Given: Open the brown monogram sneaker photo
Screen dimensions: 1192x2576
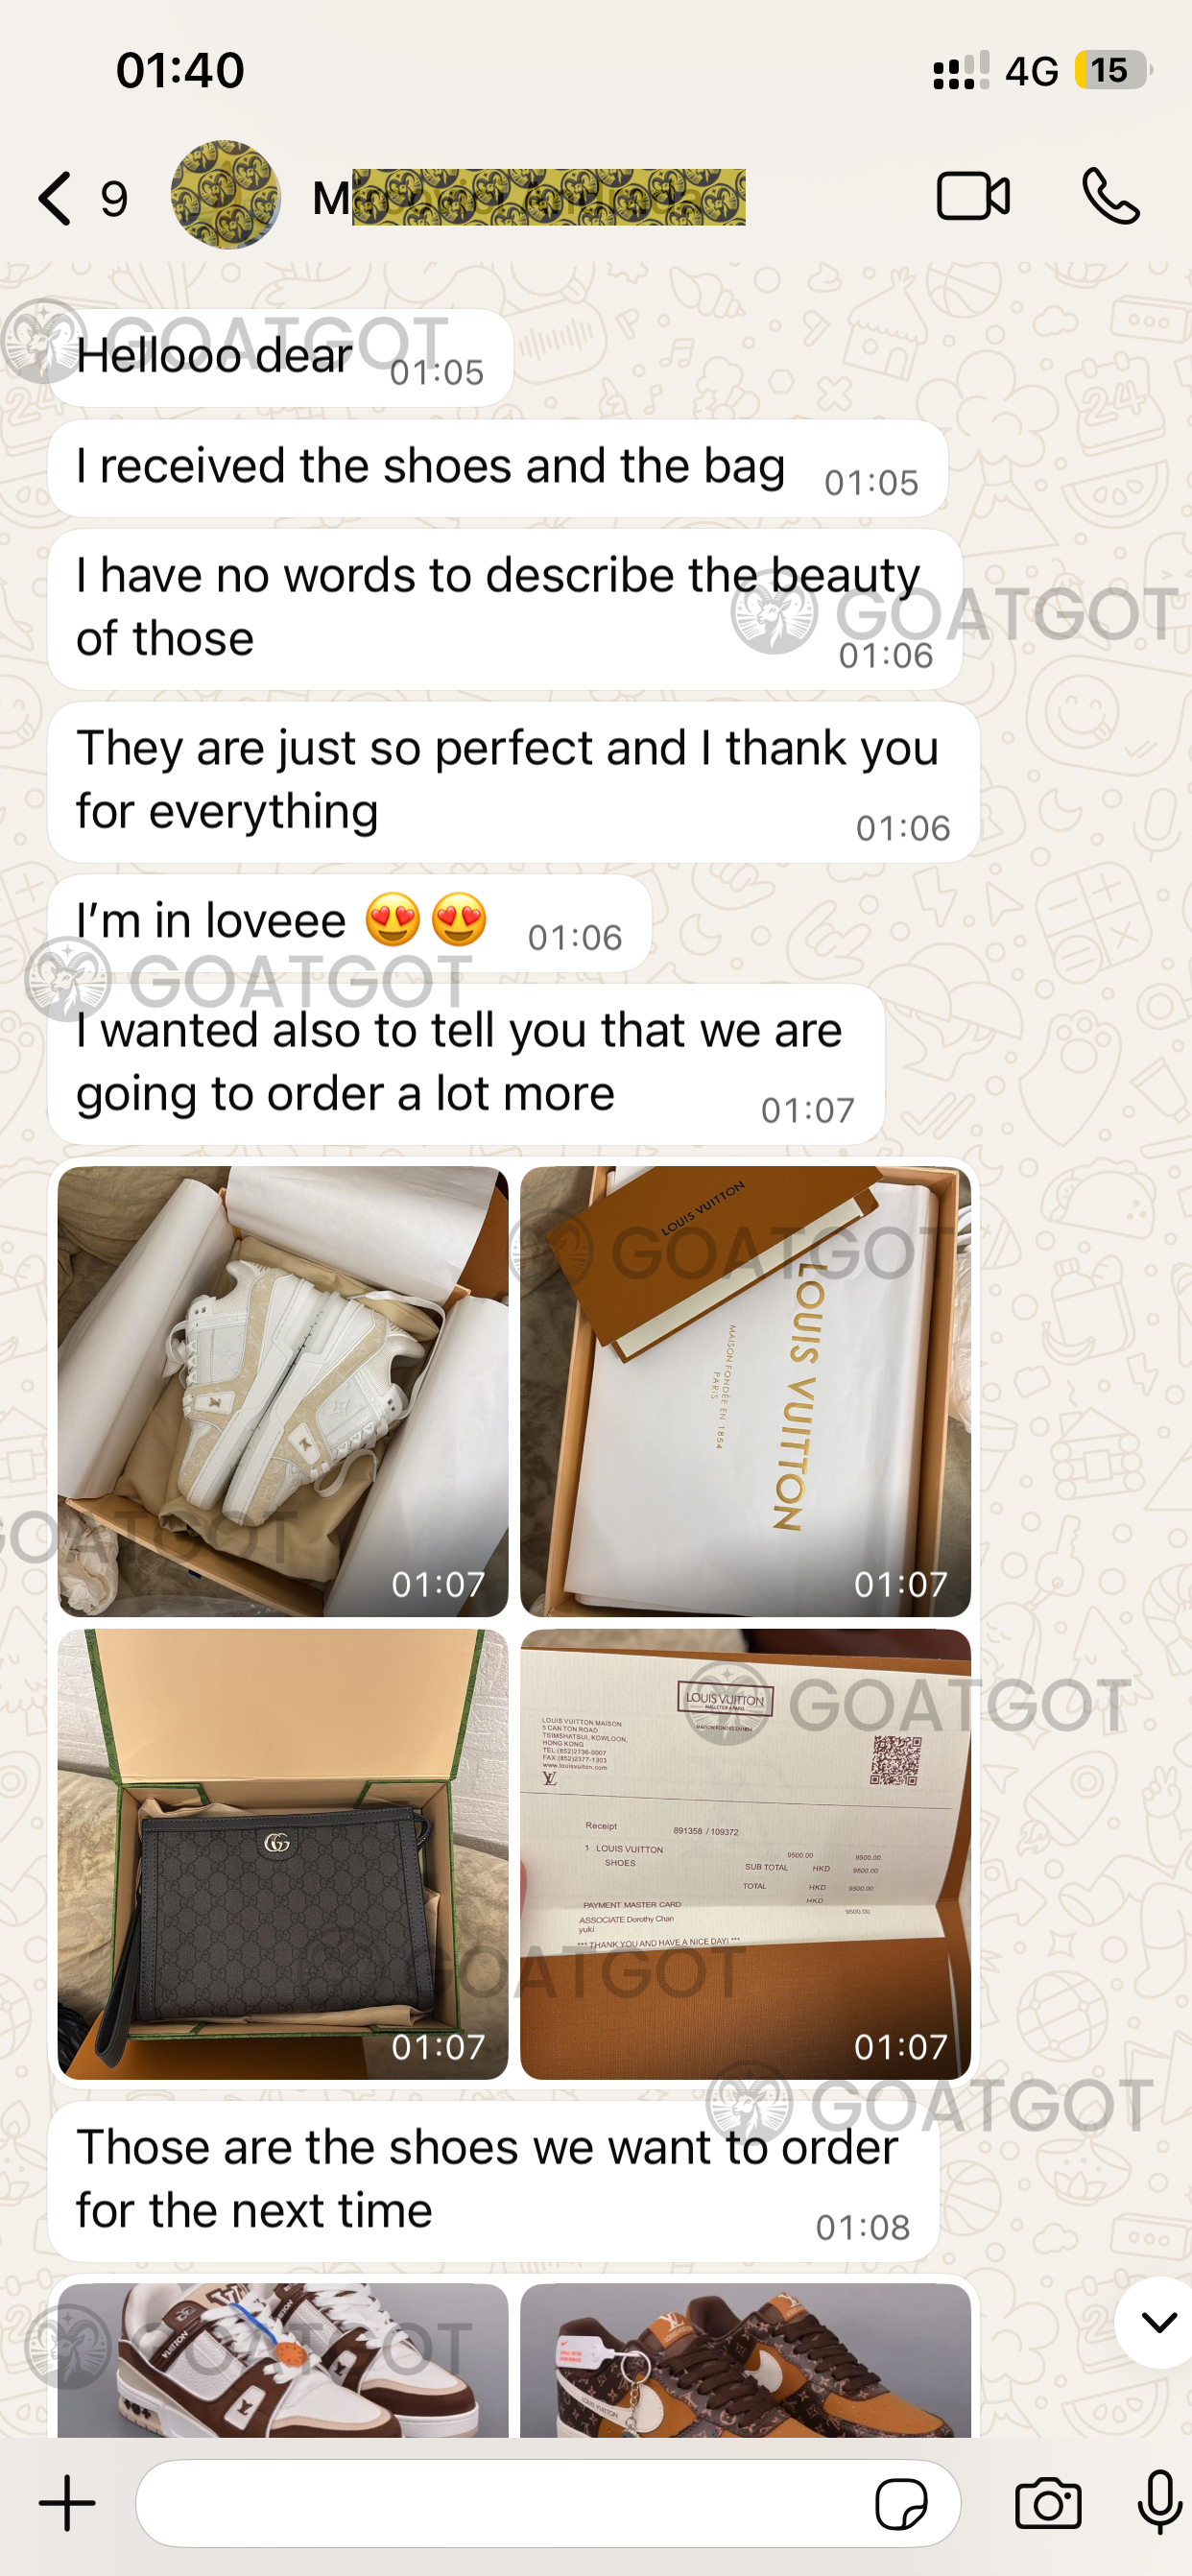Looking at the screenshot, I should point(745,2360).
